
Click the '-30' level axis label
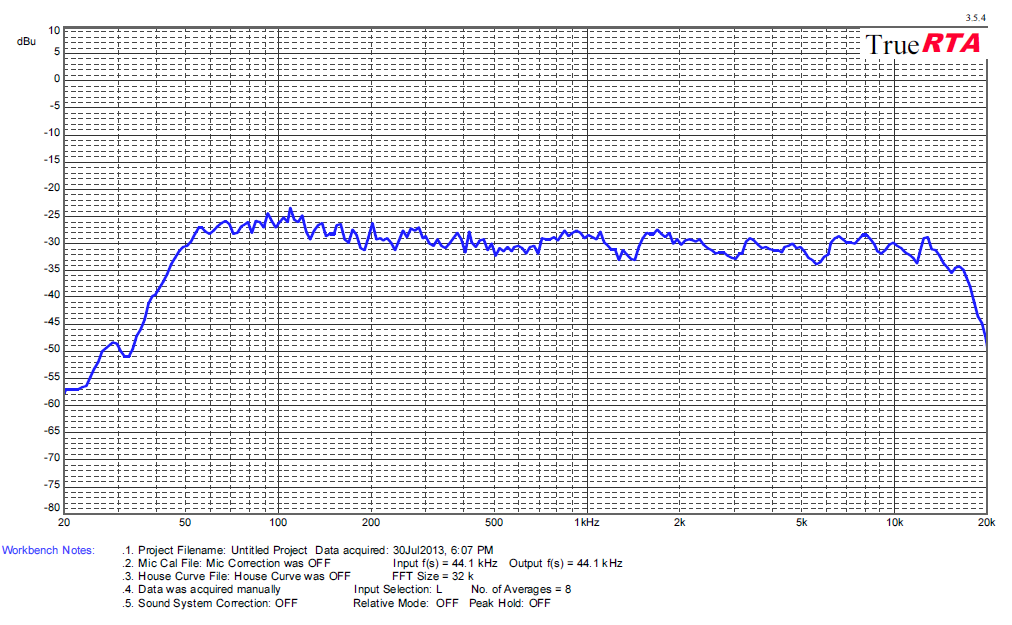(52, 241)
